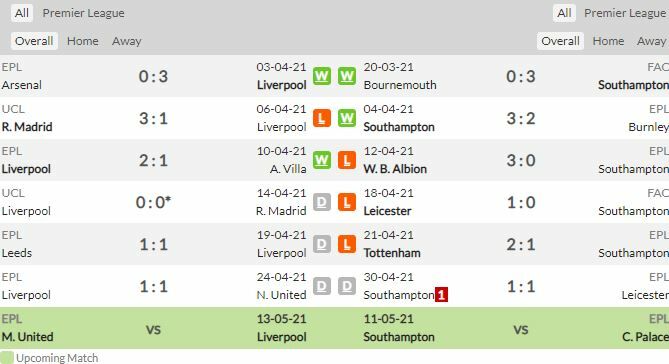Select the left All filter tab

click(22, 13)
